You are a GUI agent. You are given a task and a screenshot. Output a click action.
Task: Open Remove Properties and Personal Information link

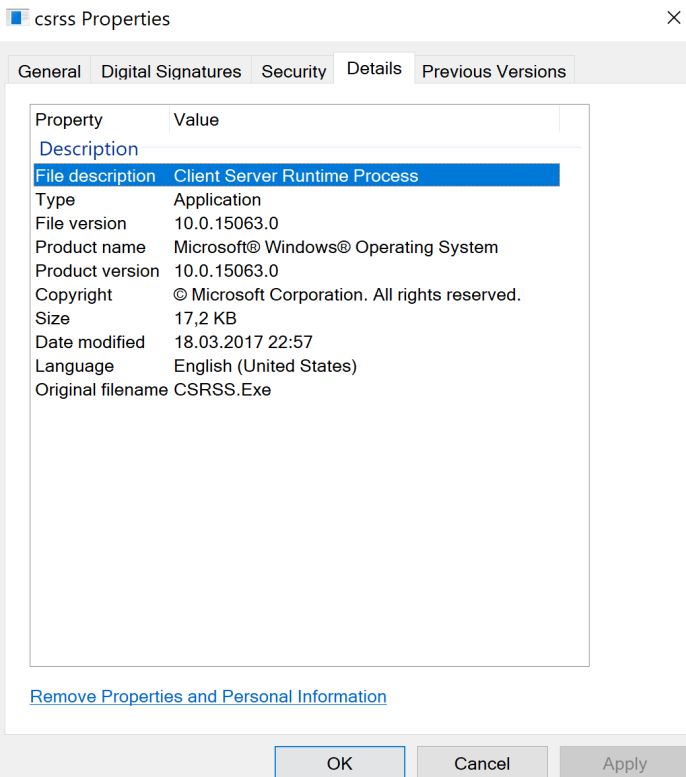pos(208,697)
